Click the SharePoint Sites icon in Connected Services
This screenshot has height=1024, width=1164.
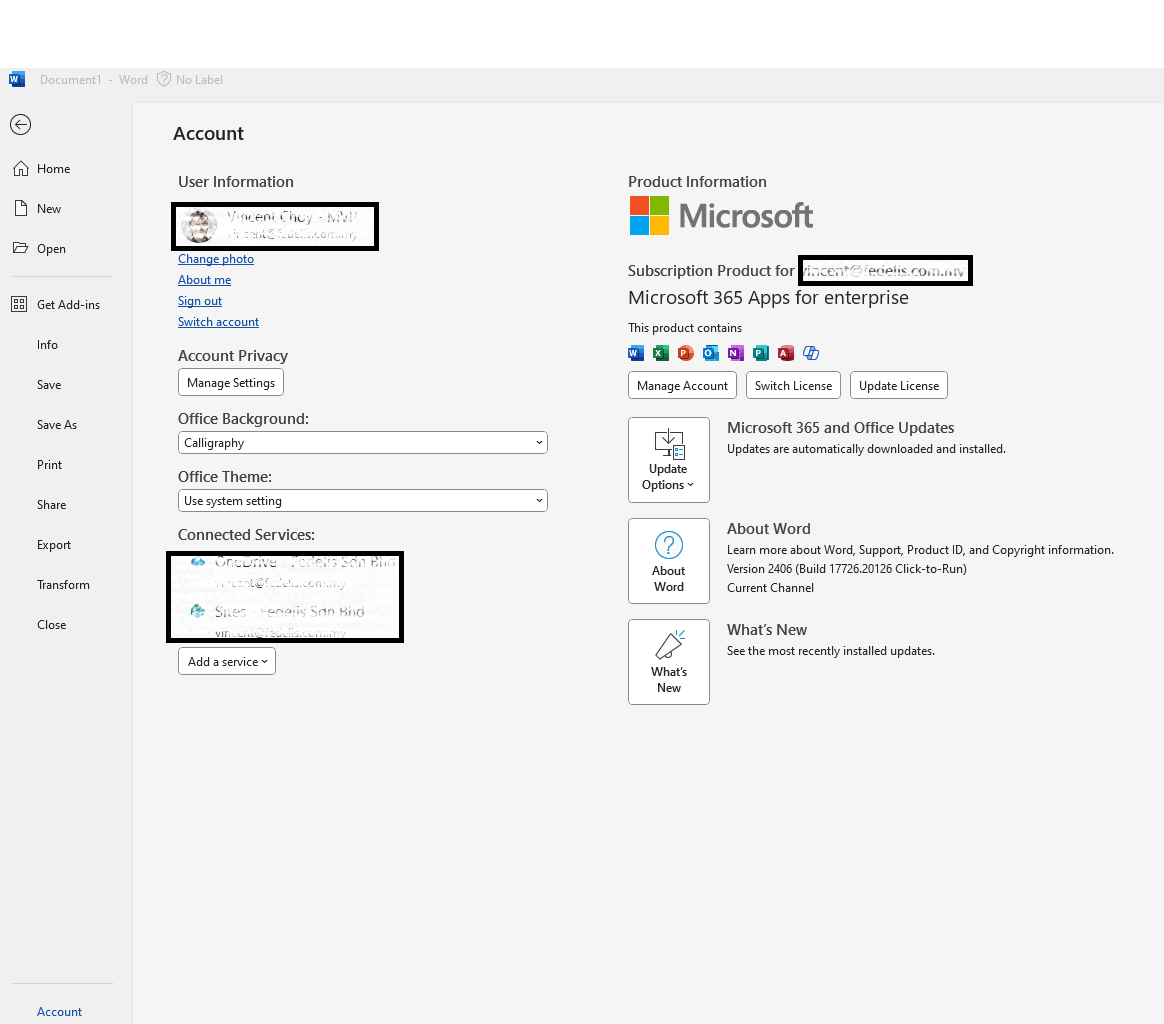pyautogui.click(x=197, y=611)
